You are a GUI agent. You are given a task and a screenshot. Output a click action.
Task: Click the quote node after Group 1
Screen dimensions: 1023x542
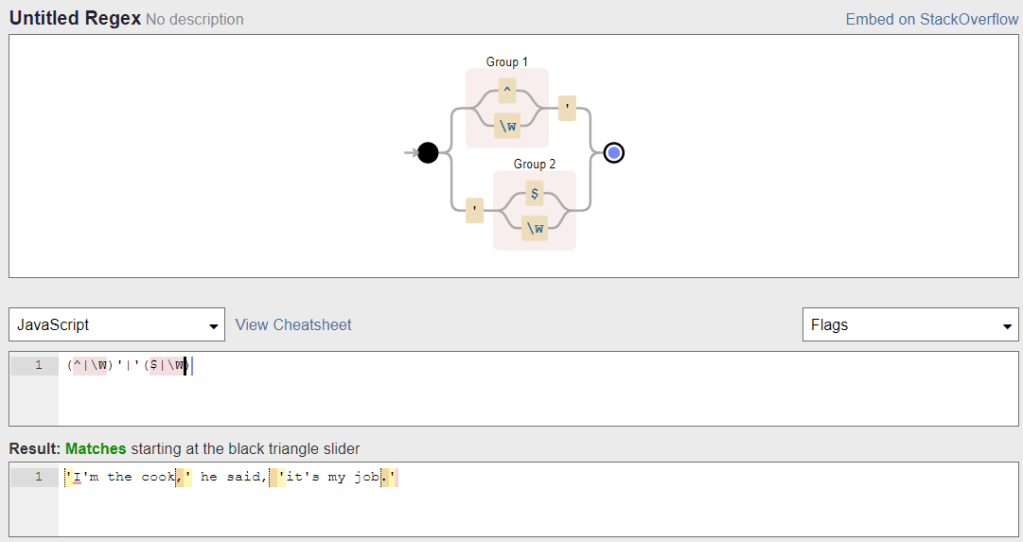pyautogui.click(x=567, y=108)
